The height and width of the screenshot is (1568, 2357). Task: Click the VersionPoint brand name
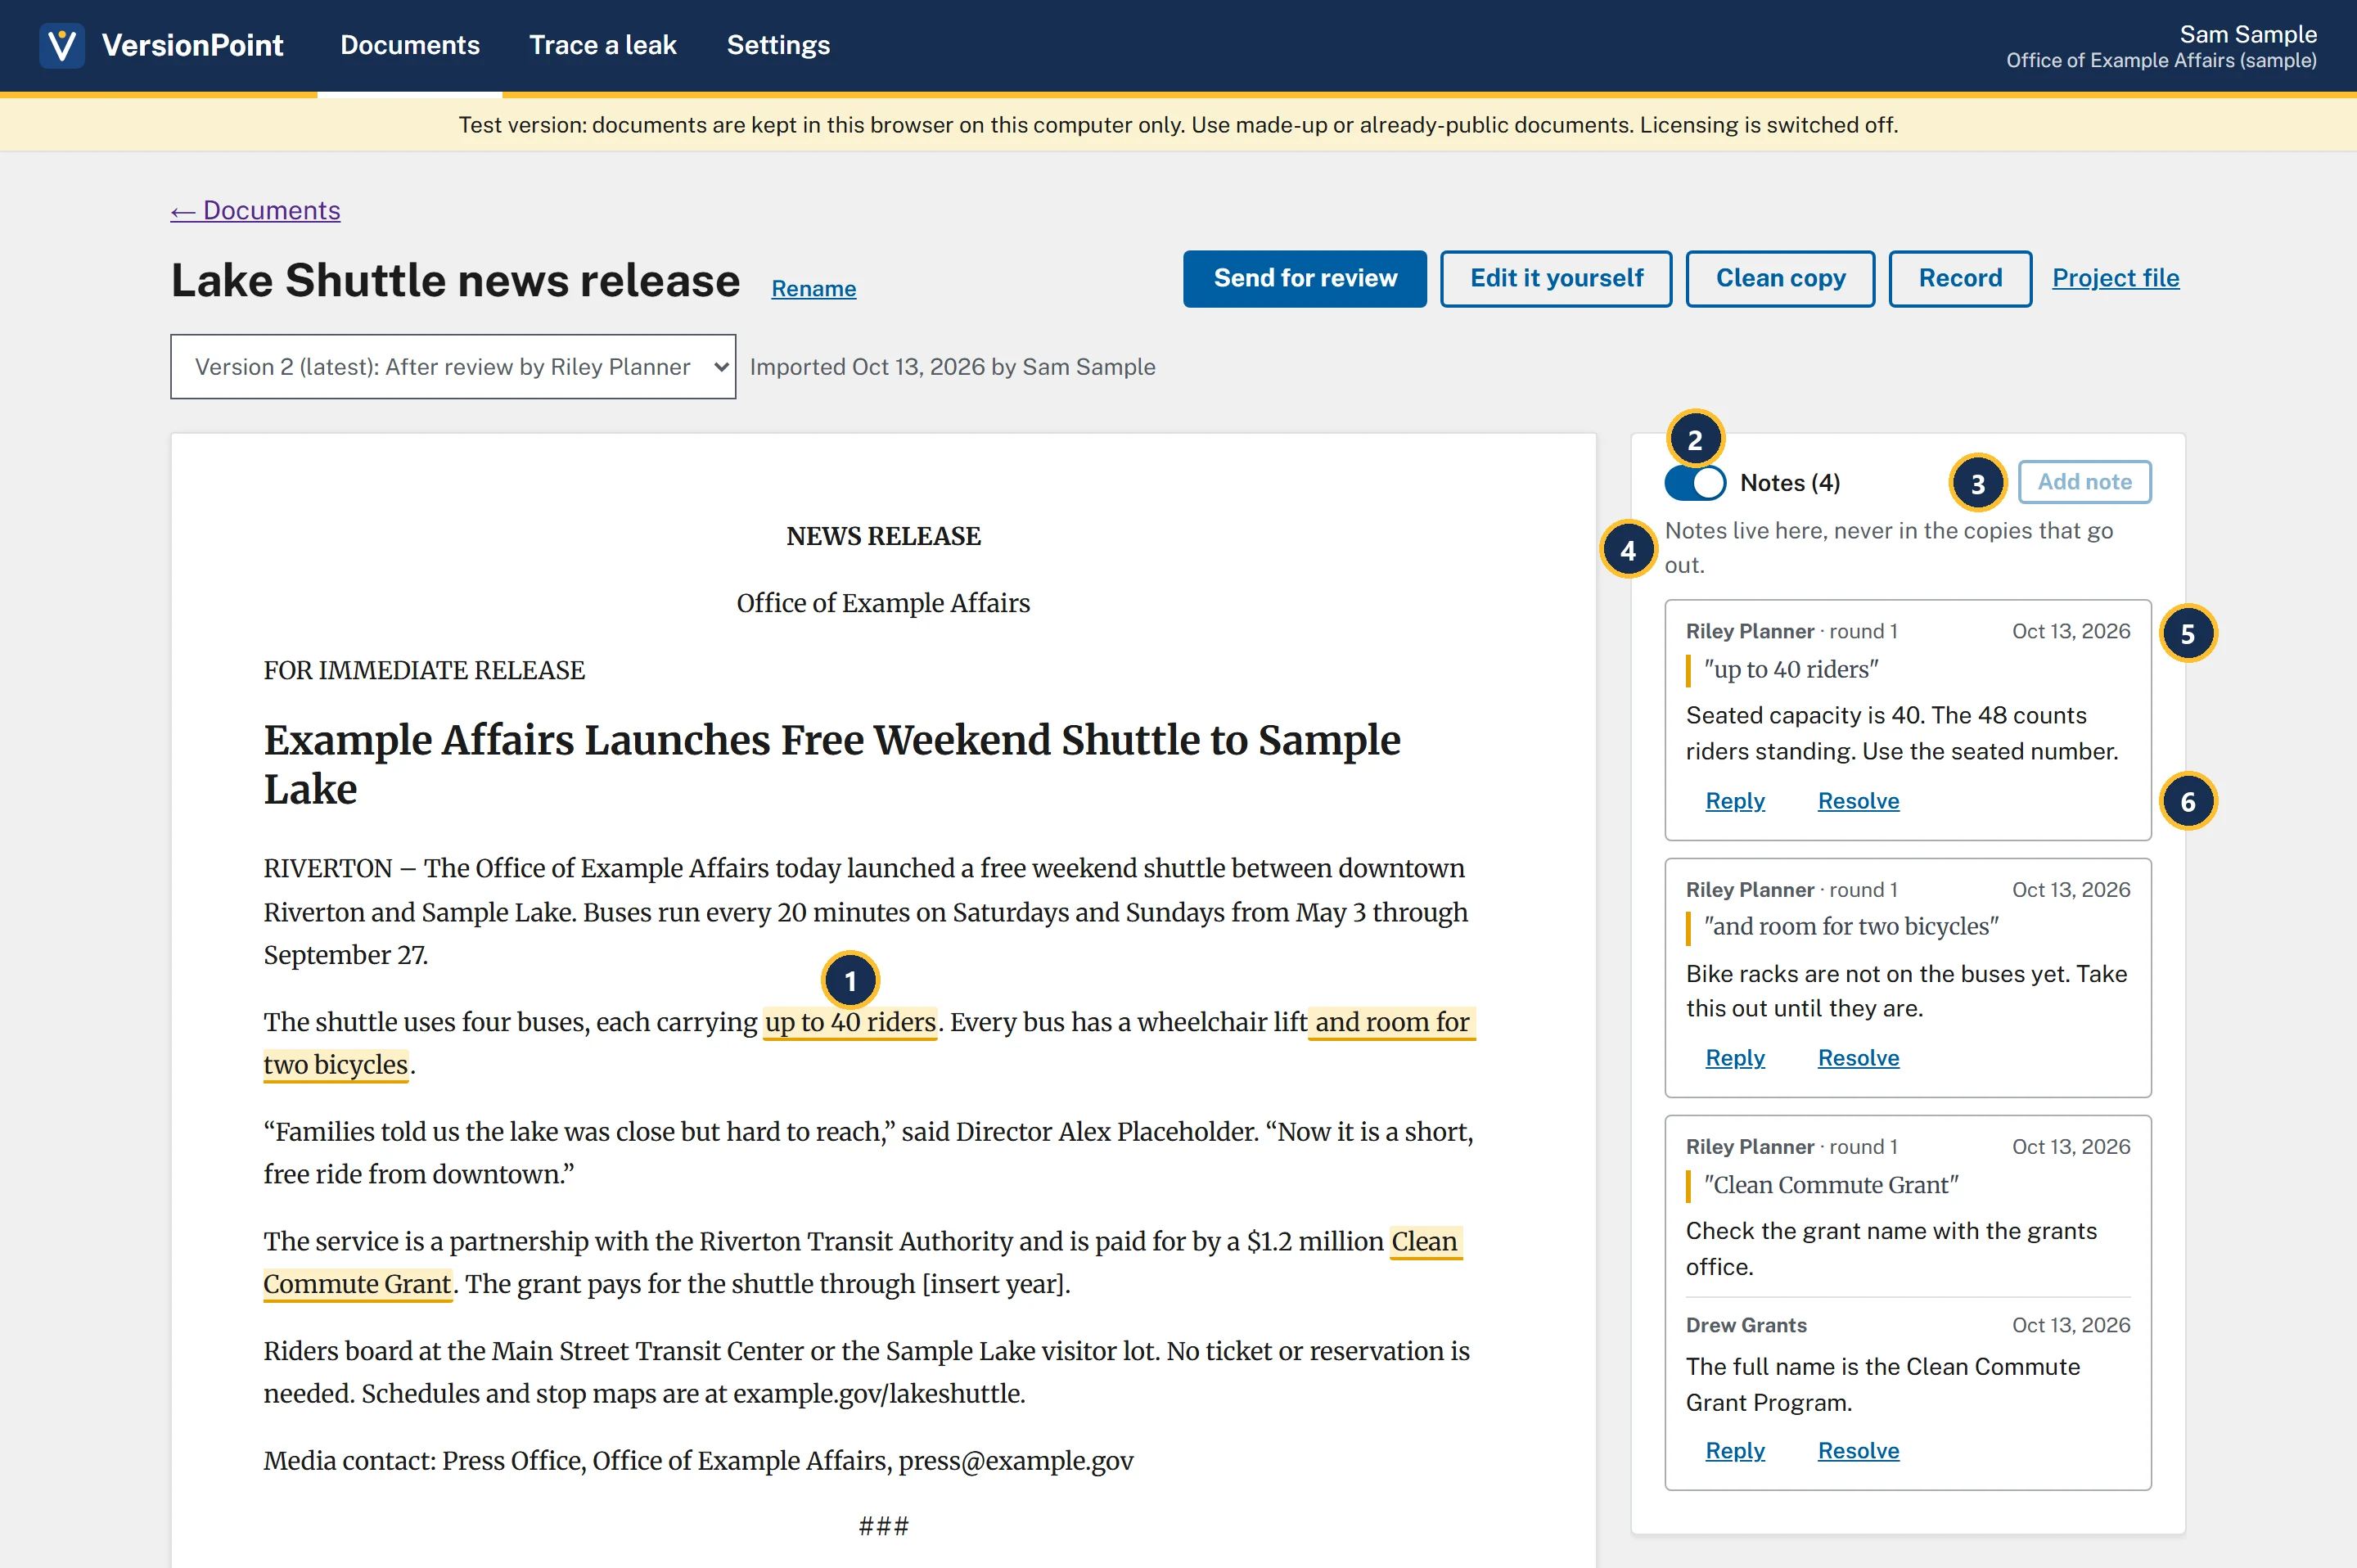(192, 45)
